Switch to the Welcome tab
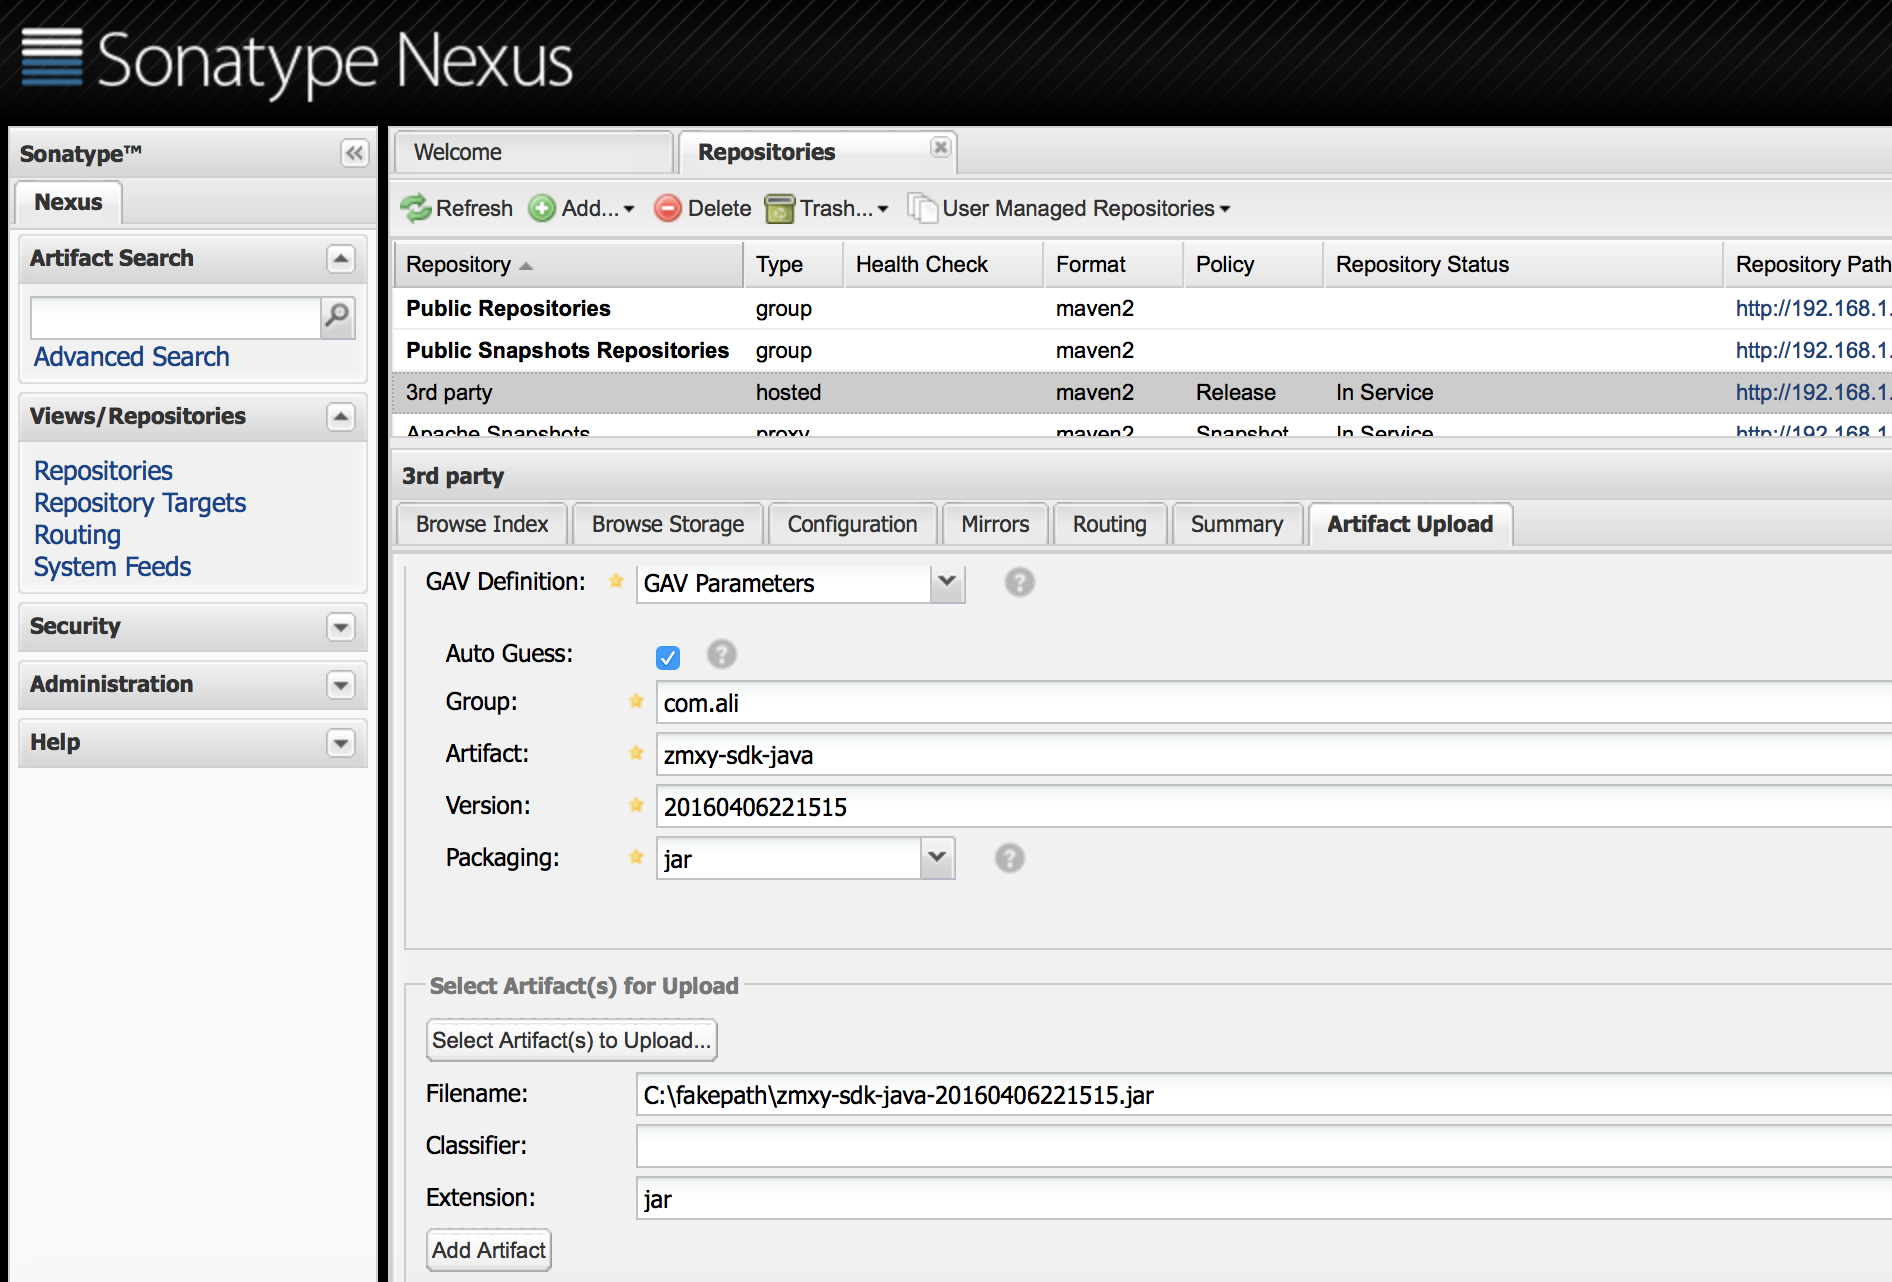1892x1282 pixels. coord(533,152)
